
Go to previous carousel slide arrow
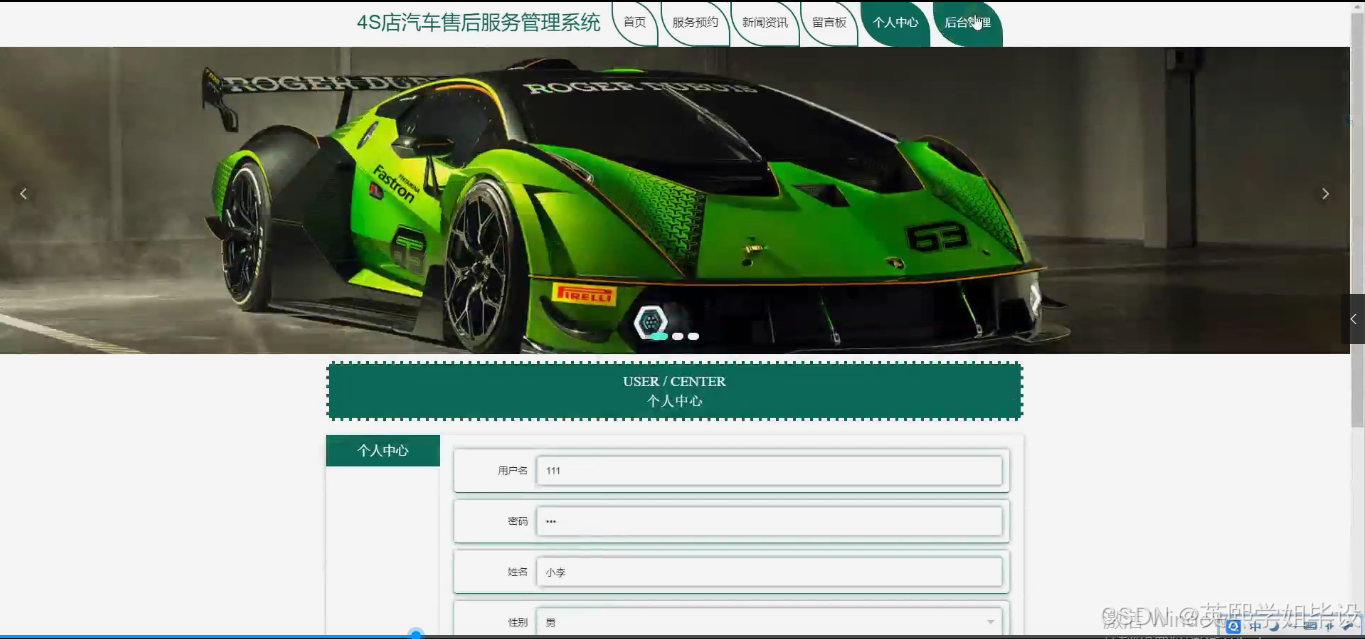point(24,194)
